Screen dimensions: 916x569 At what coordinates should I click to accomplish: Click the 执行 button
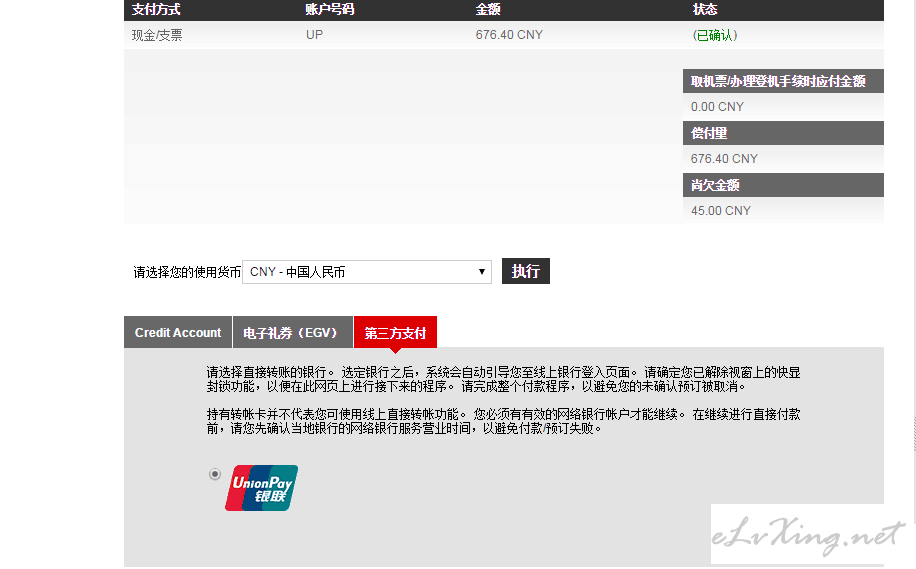526,271
